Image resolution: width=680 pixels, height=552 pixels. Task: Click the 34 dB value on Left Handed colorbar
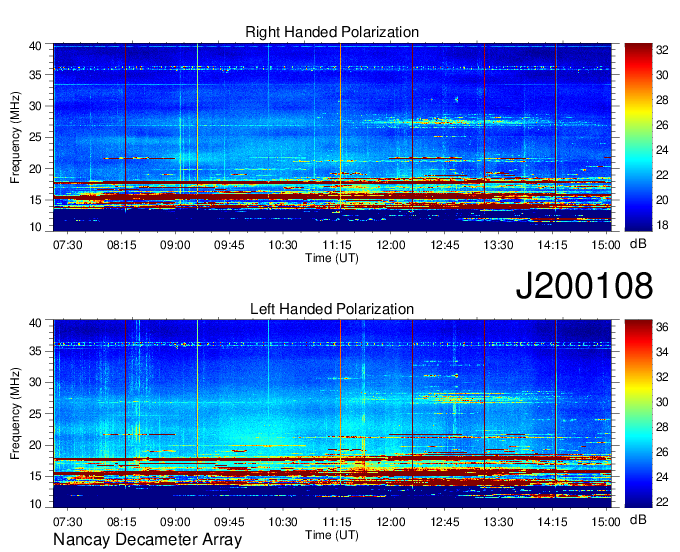coord(662,352)
